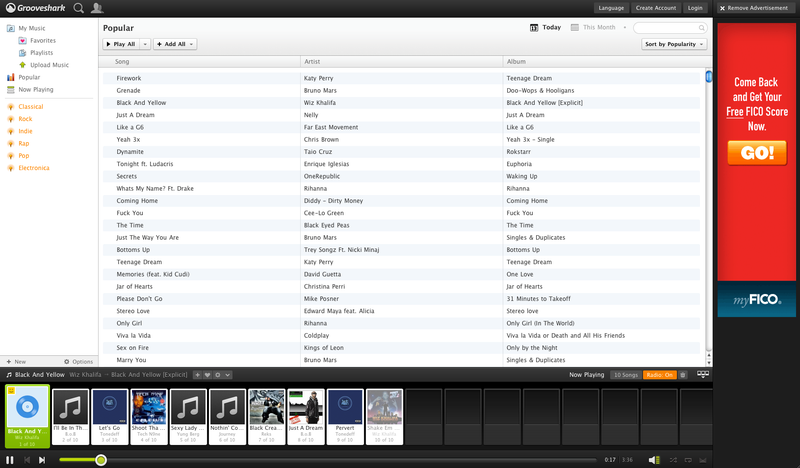The image size is (800, 468).
Task: Show Today's popular songs
Action: (x=545, y=28)
